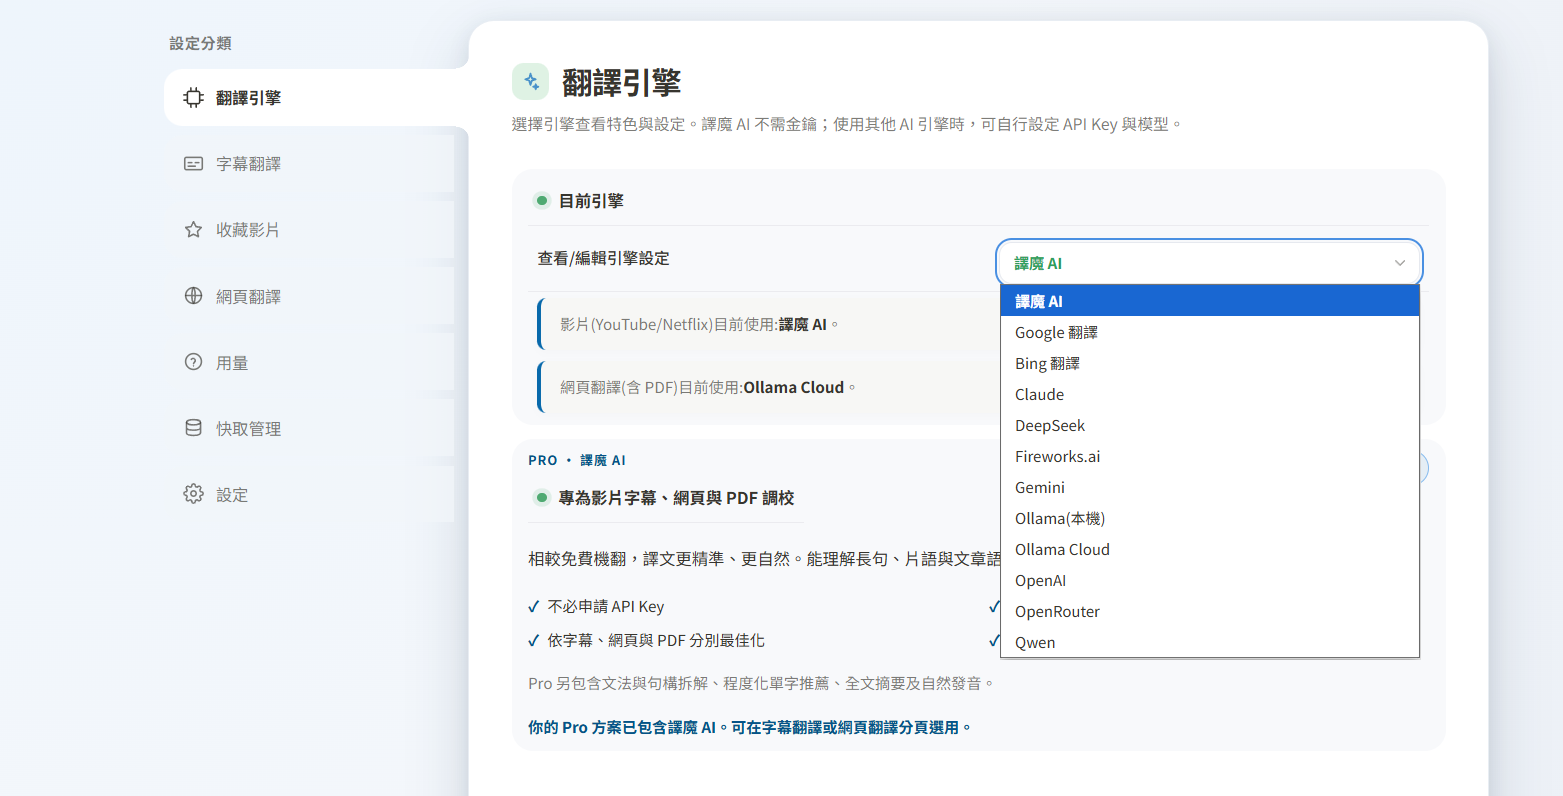Choose Bing 翻譯 from the engine list
The image size is (1563, 796).
click(x=1210, y=363)
